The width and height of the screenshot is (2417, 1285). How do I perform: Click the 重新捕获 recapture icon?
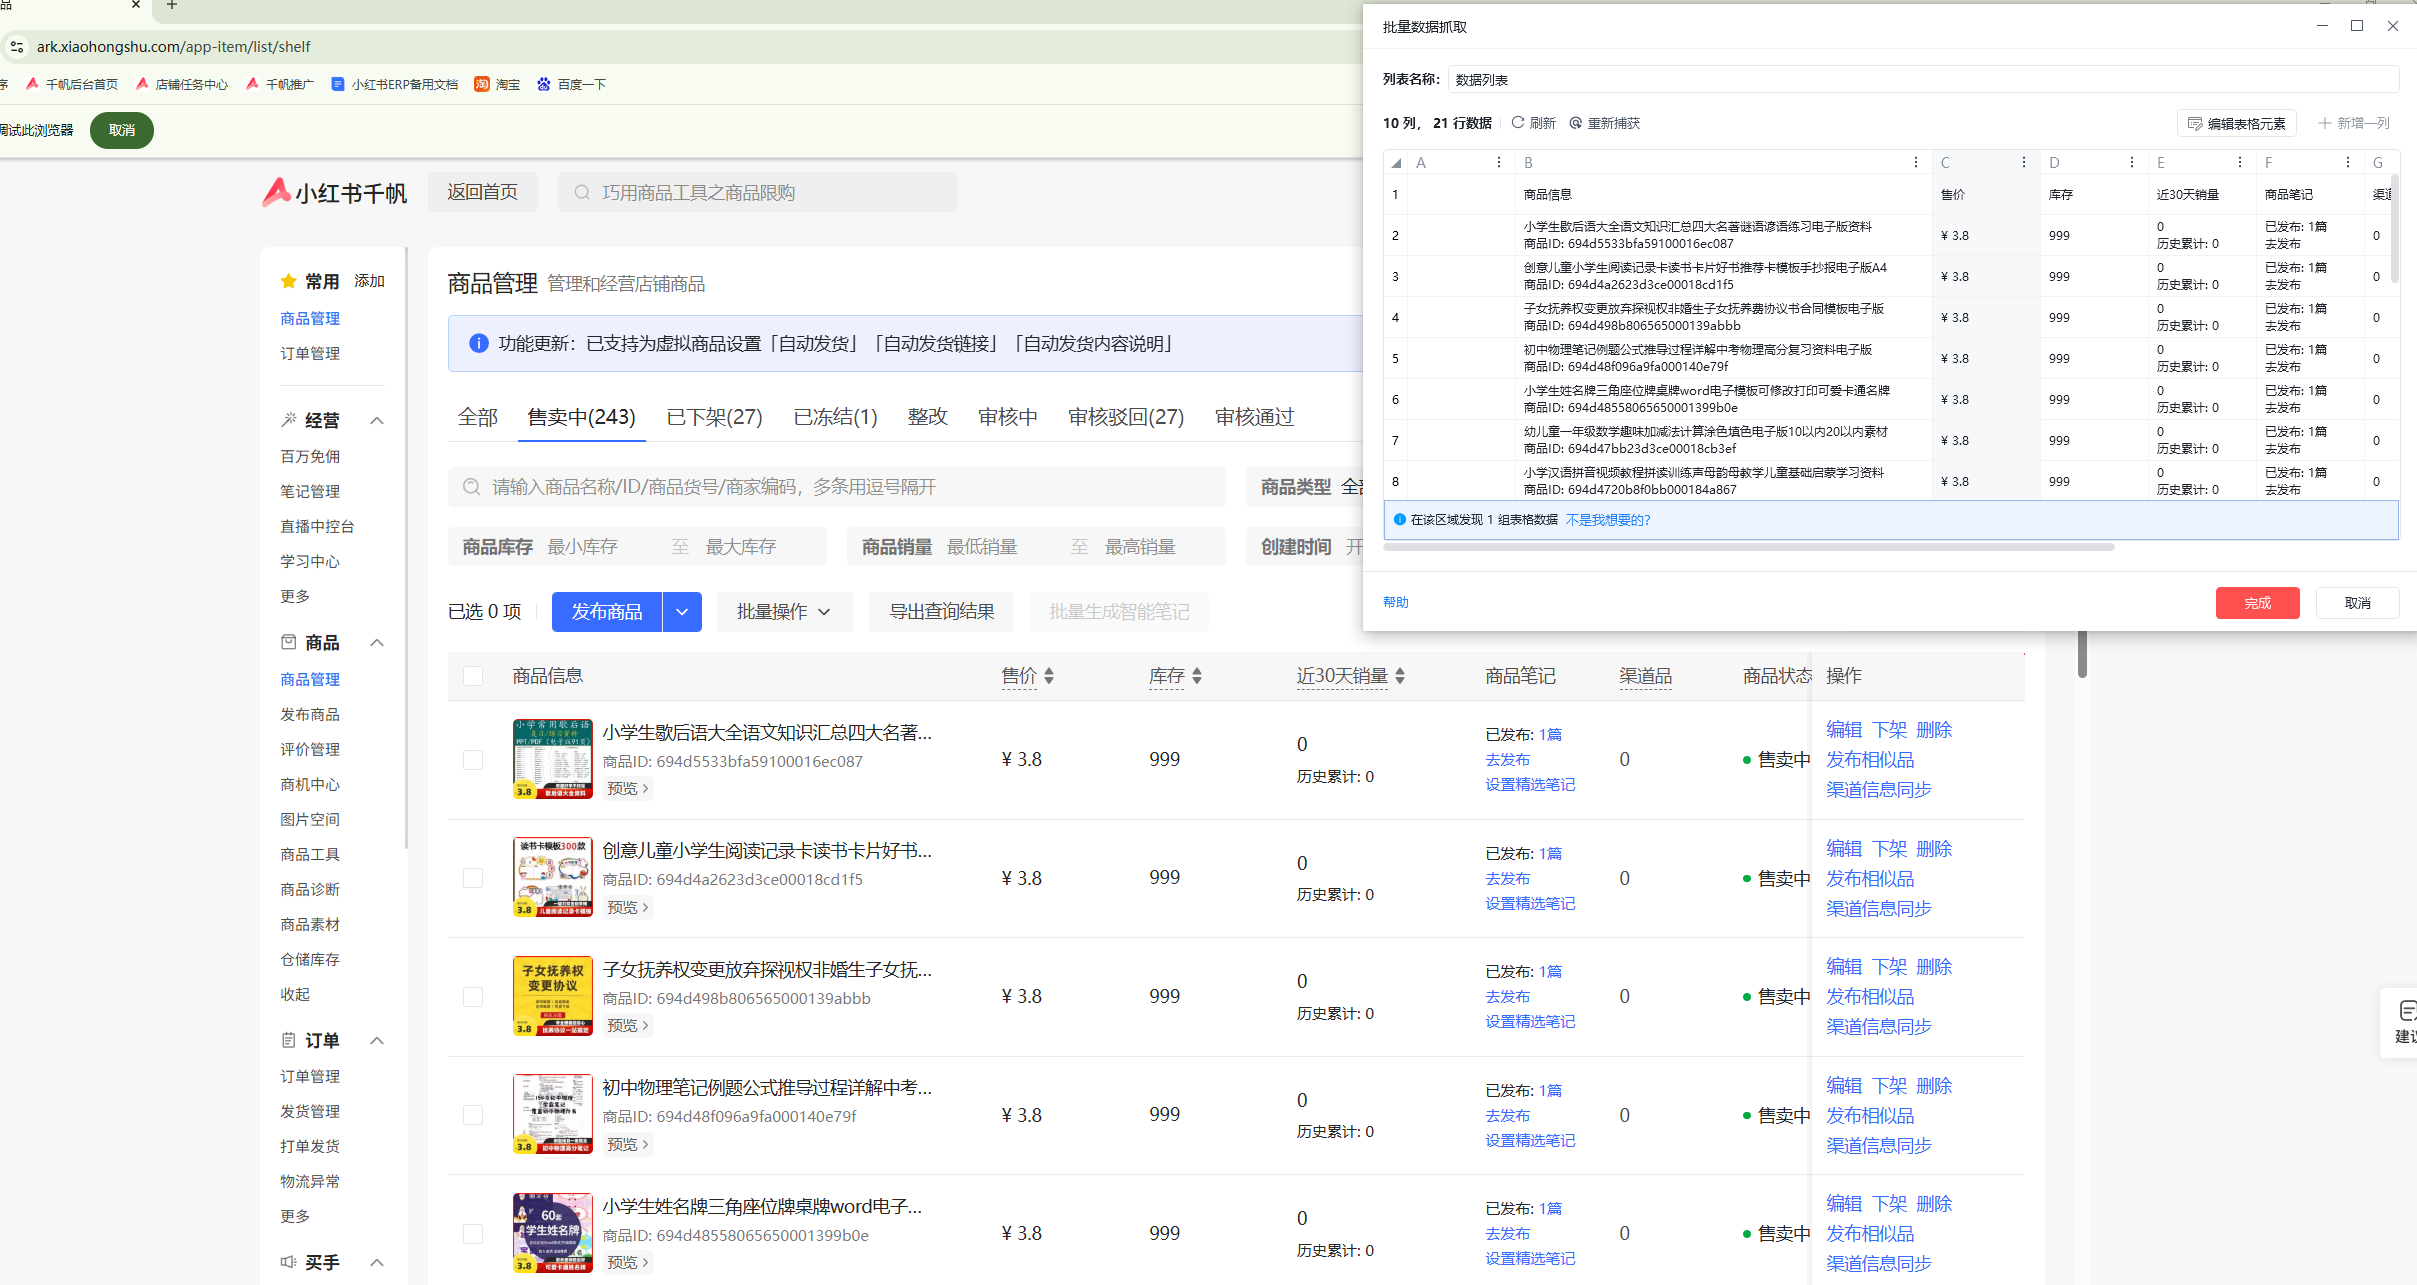tap(1576, 123)
